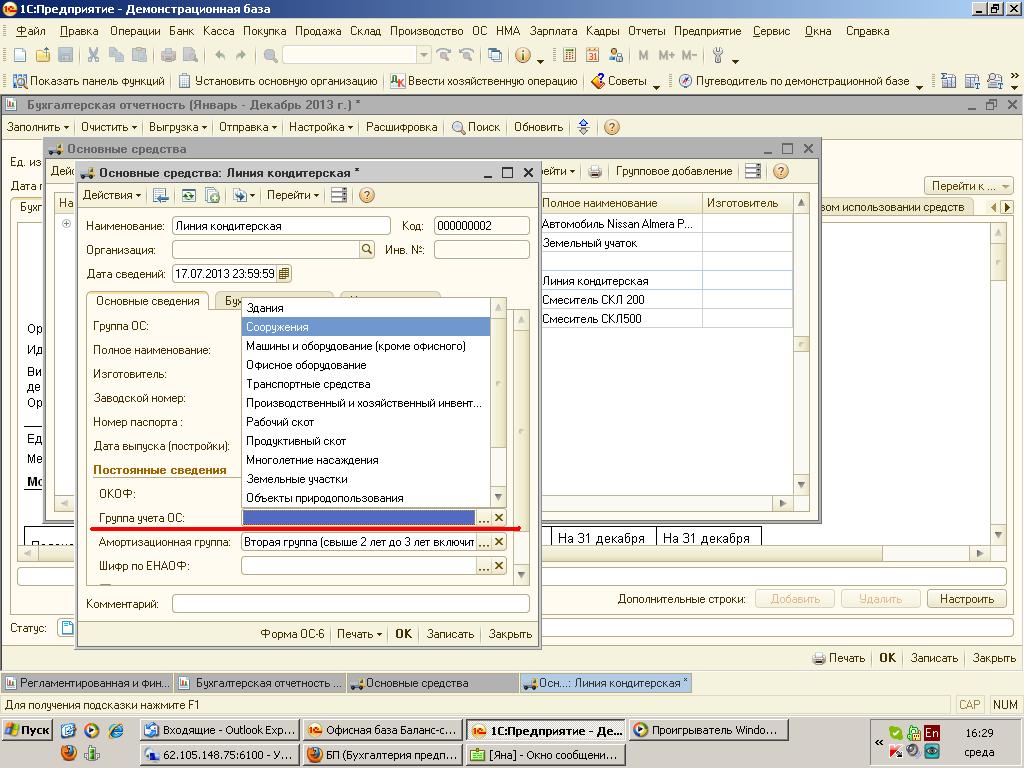
Task: Open the Производство menu
Action: (x=426, y=31)
